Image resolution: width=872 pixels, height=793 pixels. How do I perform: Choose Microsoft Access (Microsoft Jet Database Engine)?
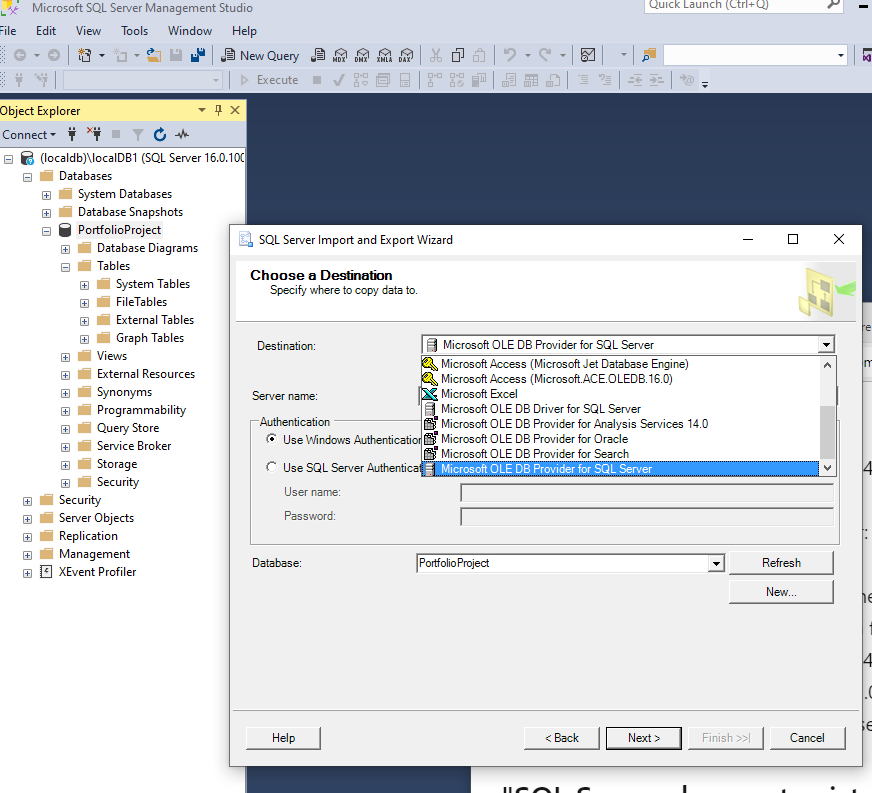coord(621,364)
